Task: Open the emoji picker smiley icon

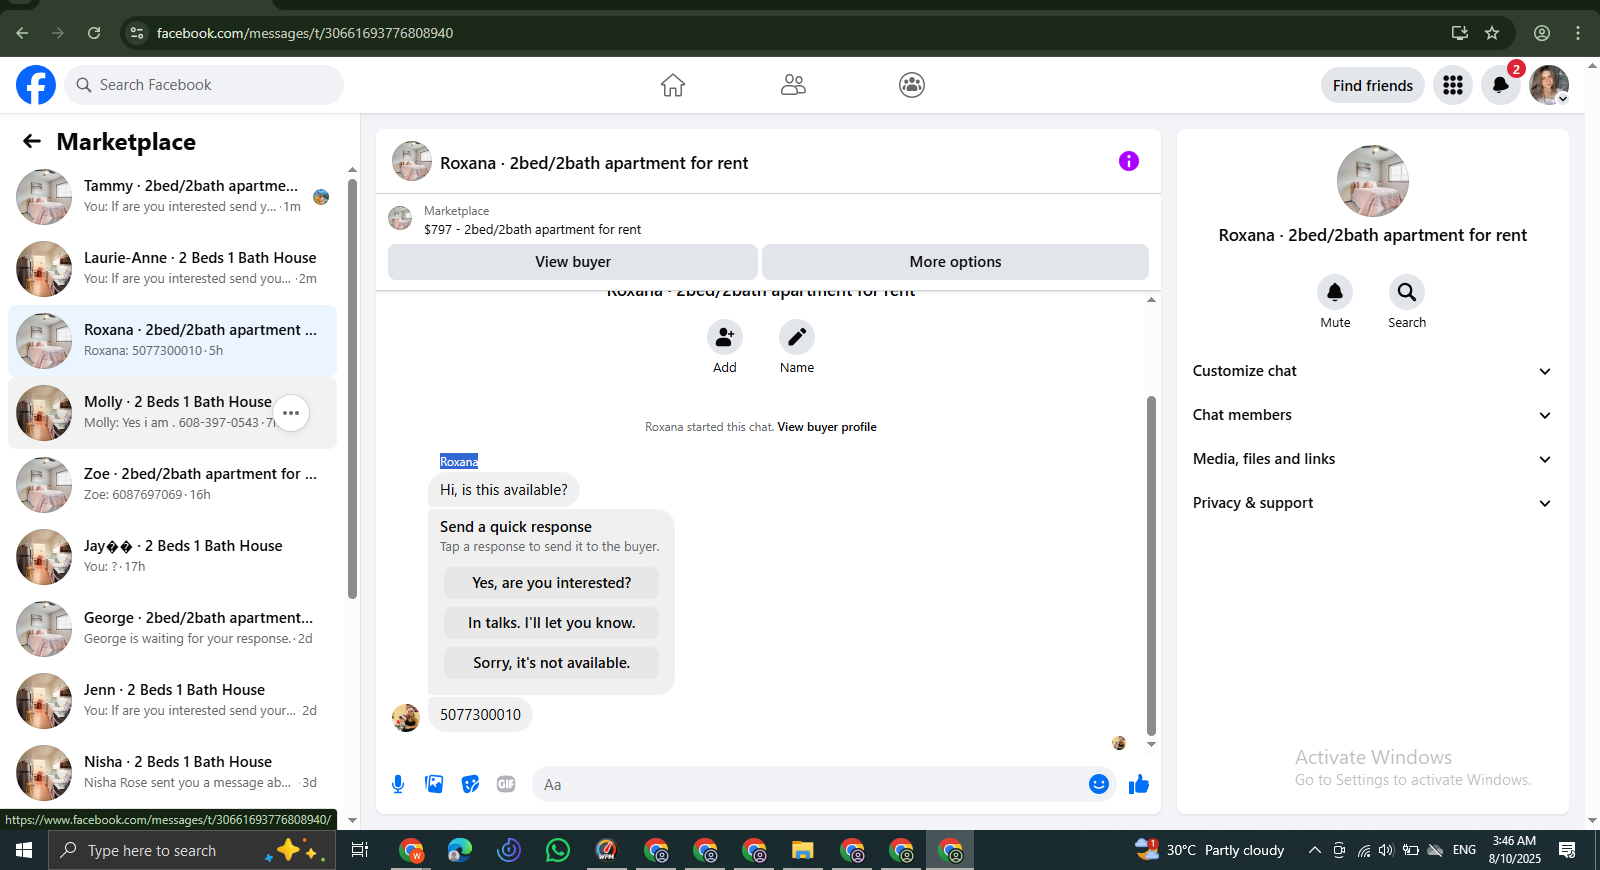Action: point(1099,784)
